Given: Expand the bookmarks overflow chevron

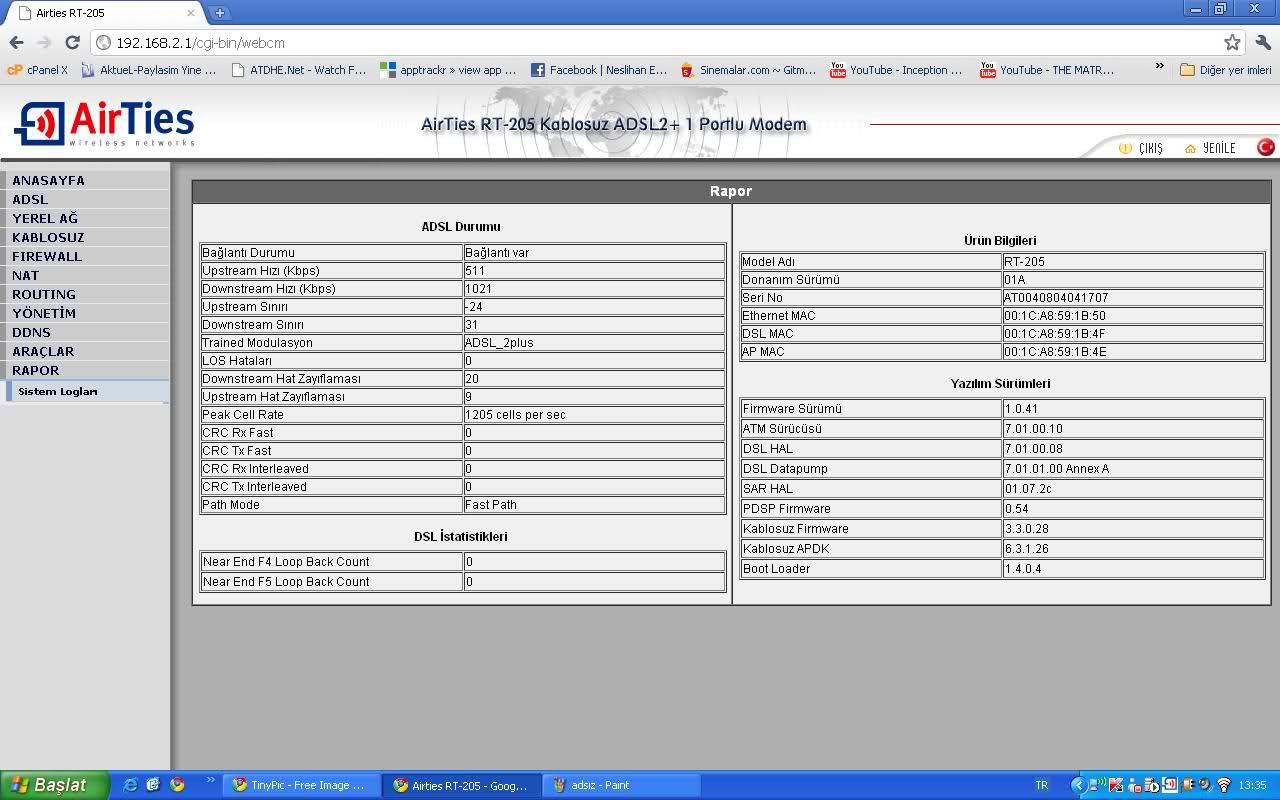Looking at the screenshot, I should 1160,67.
